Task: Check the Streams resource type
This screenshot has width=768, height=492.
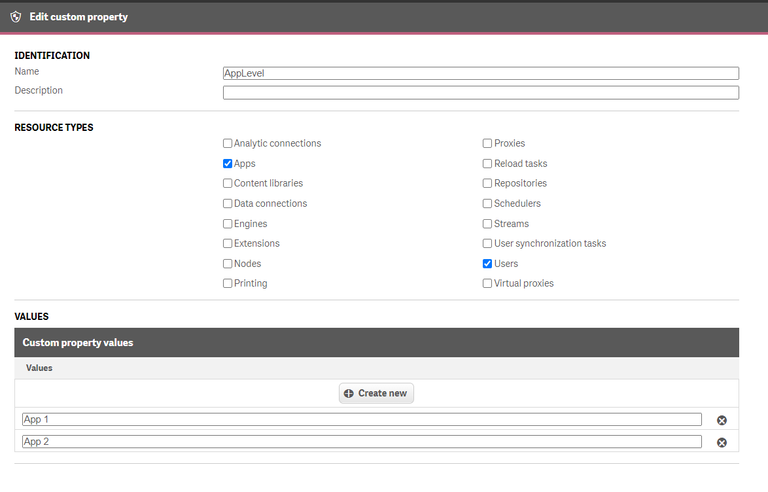Action: [x=487, y=224]
